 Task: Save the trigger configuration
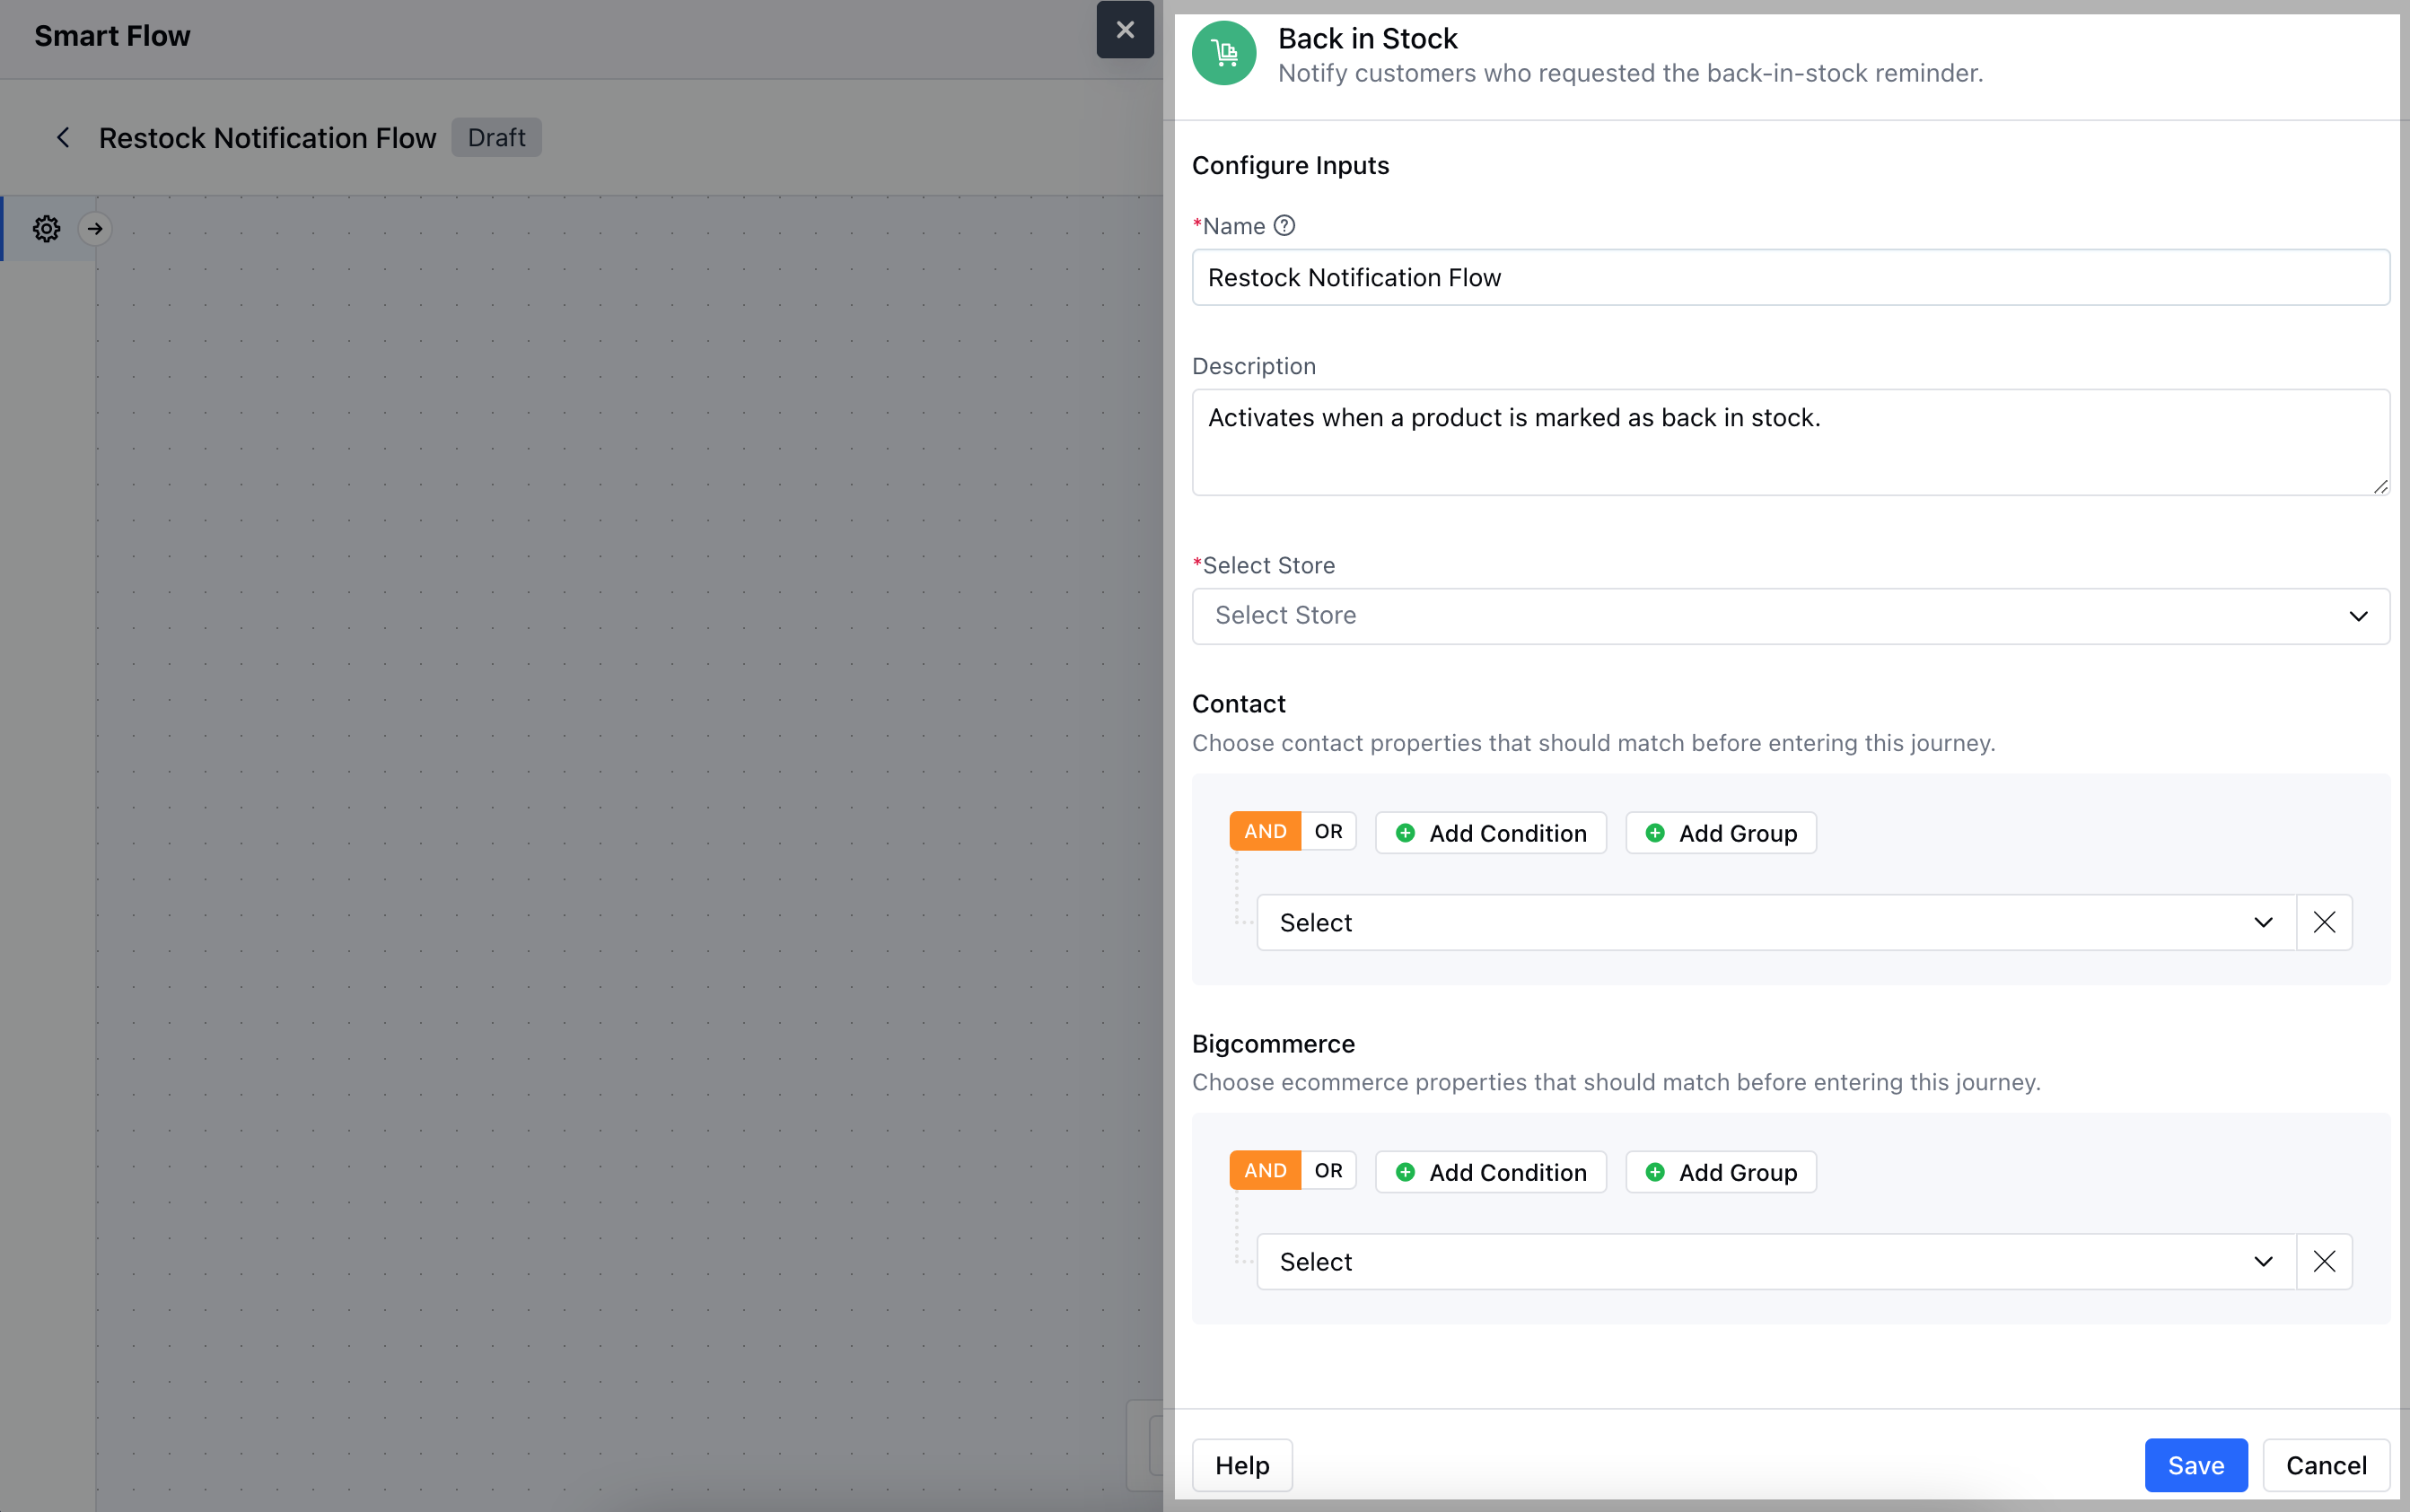point(2195,1465)
